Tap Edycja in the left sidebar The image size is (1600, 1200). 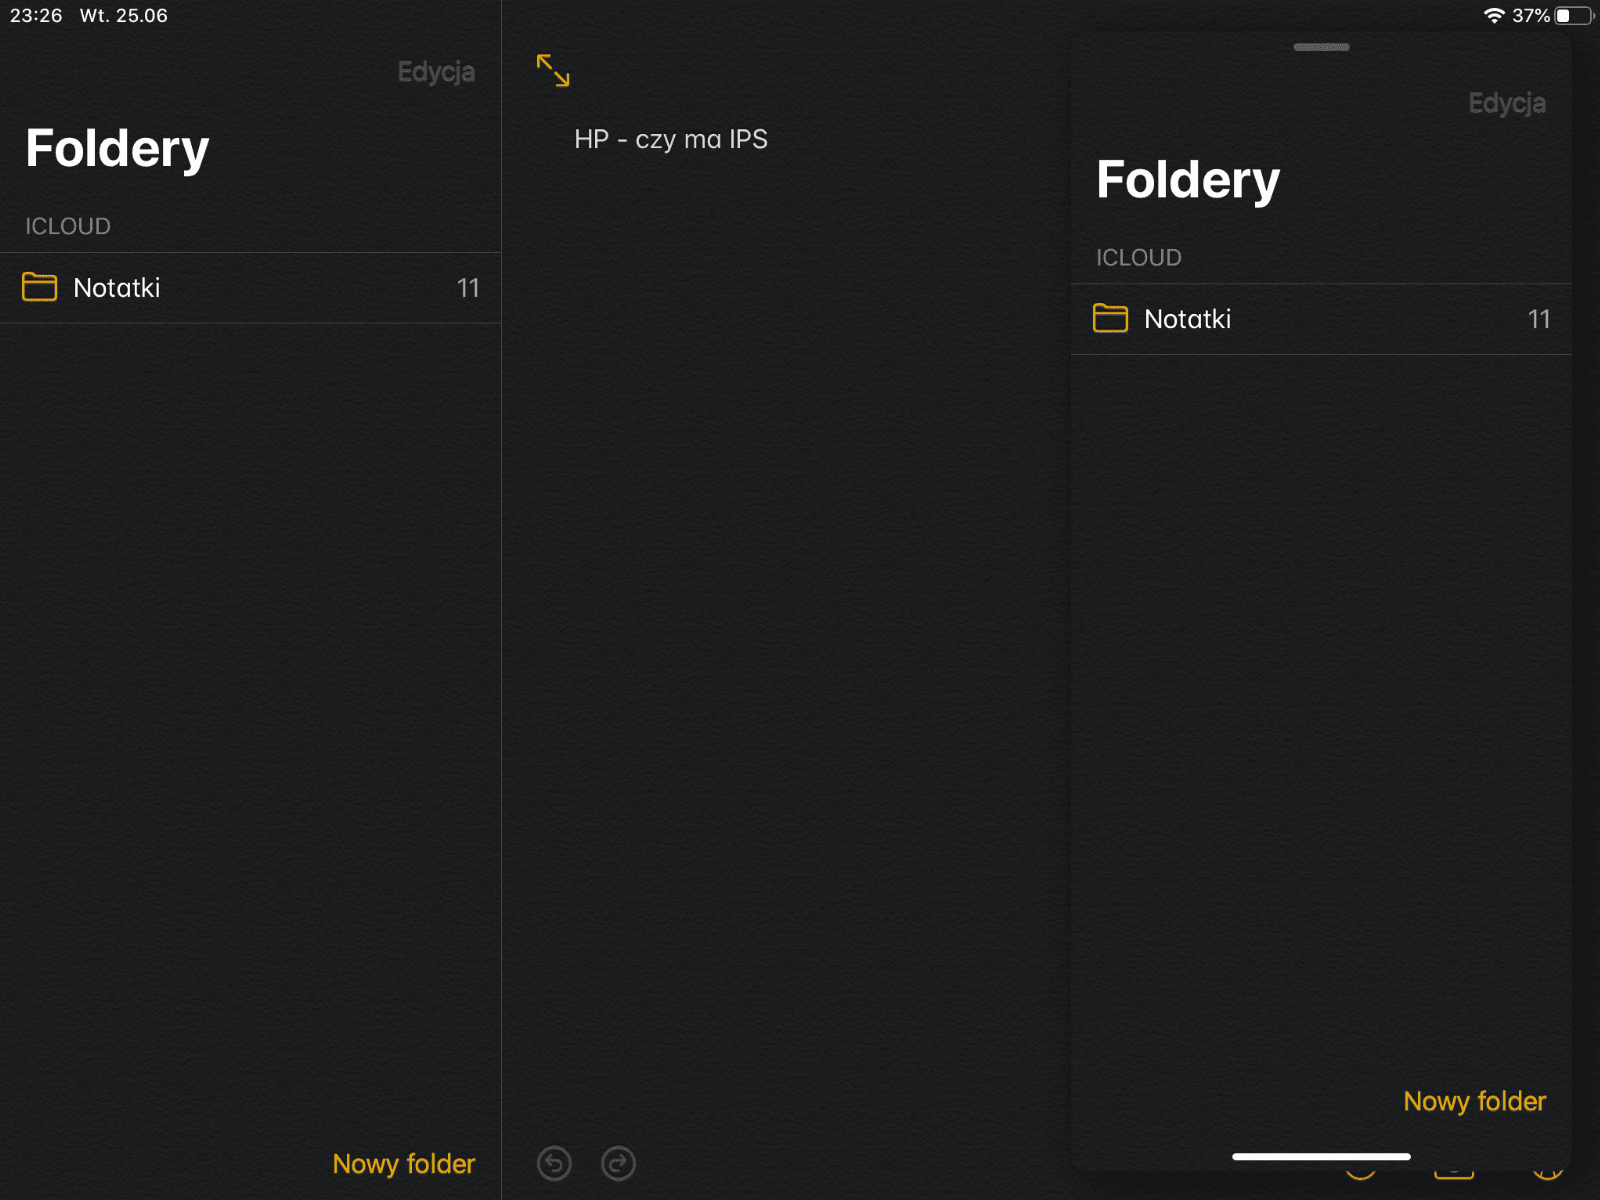tap(436, 72)
